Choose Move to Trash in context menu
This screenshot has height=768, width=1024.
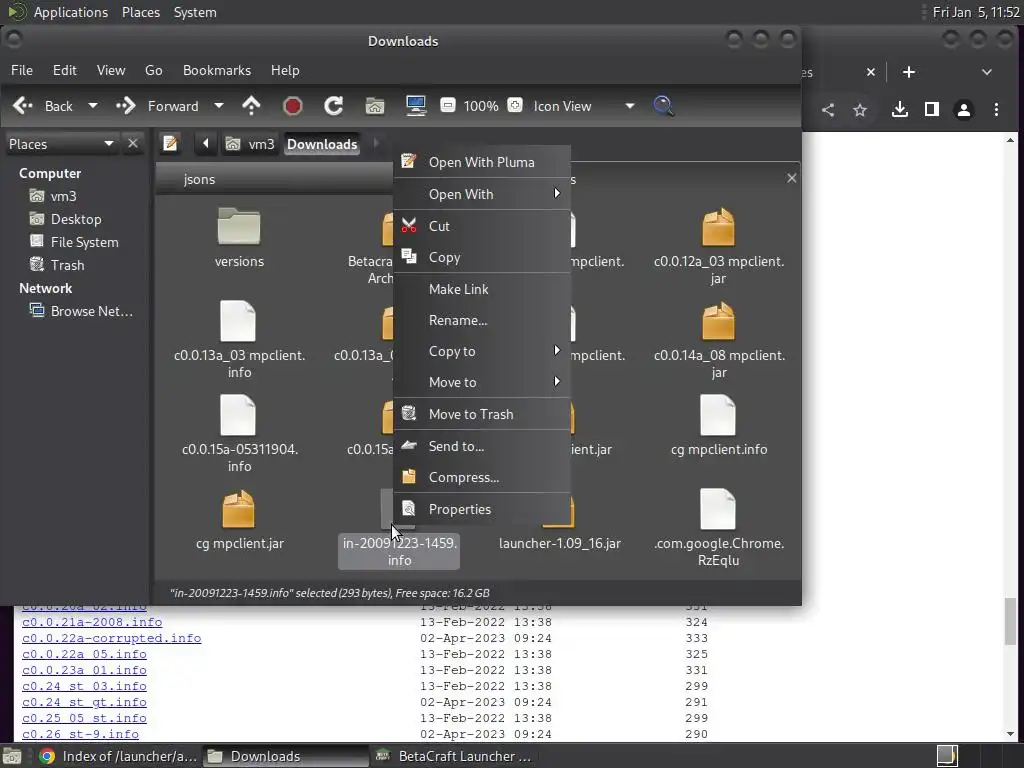point(483,414)
